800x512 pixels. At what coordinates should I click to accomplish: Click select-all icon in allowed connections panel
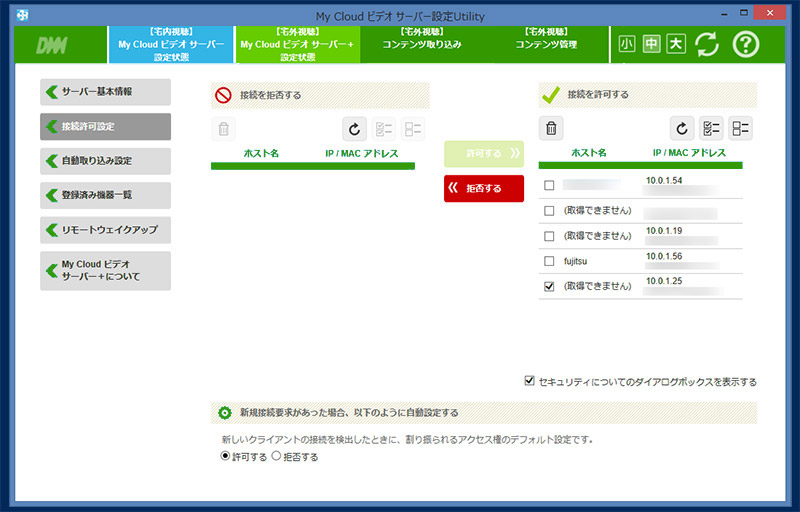point(712,128)
